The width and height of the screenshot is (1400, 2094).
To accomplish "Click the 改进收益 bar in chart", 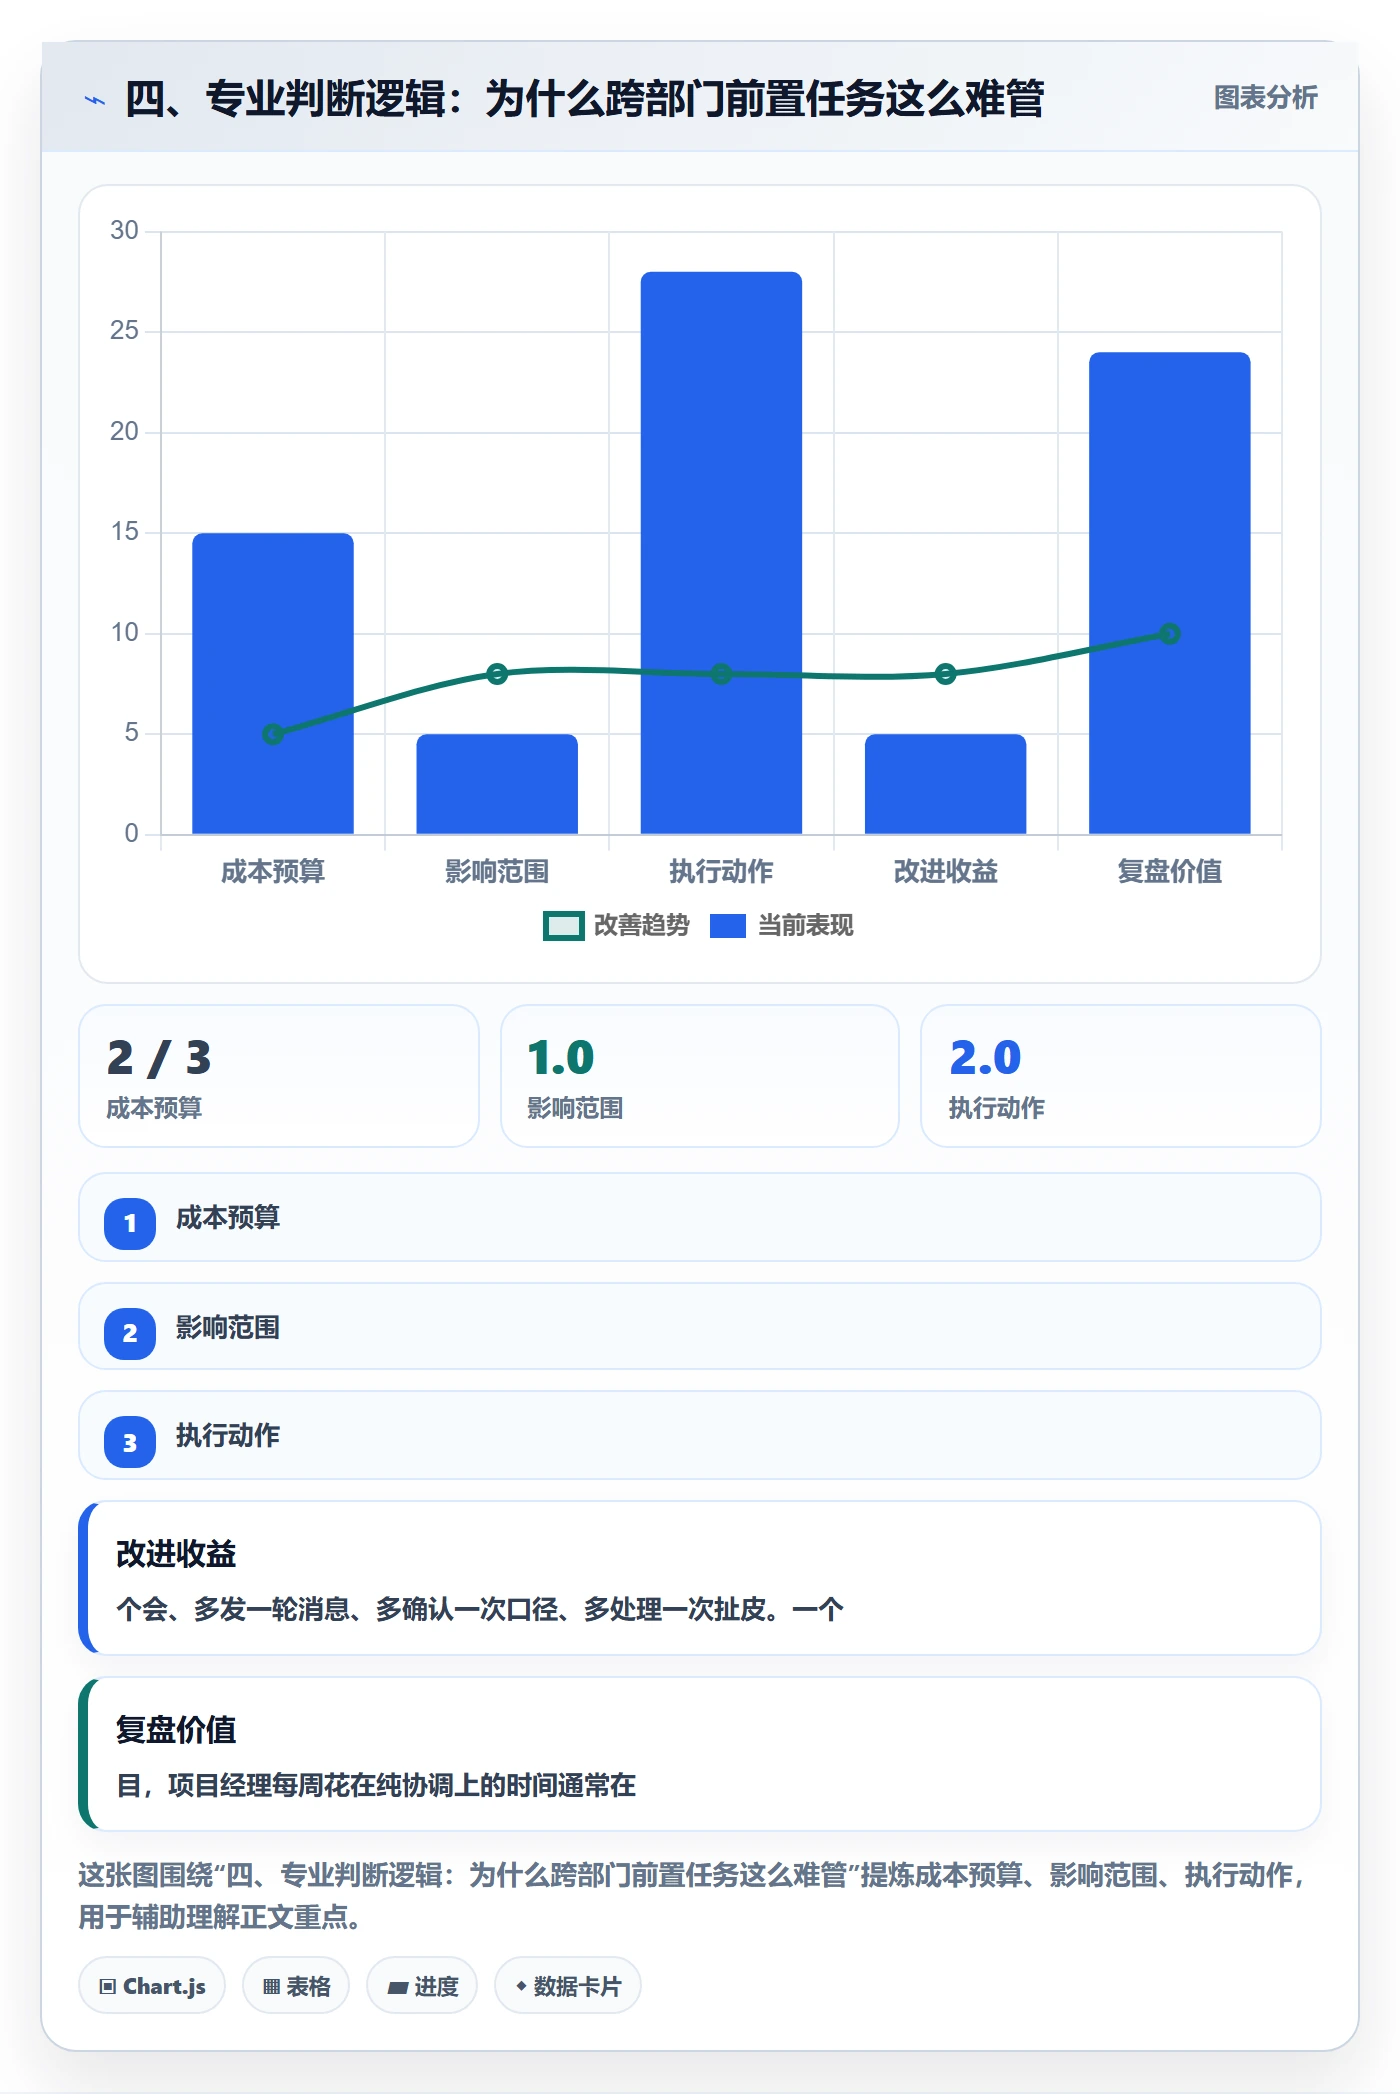I will tap(945, 784).
